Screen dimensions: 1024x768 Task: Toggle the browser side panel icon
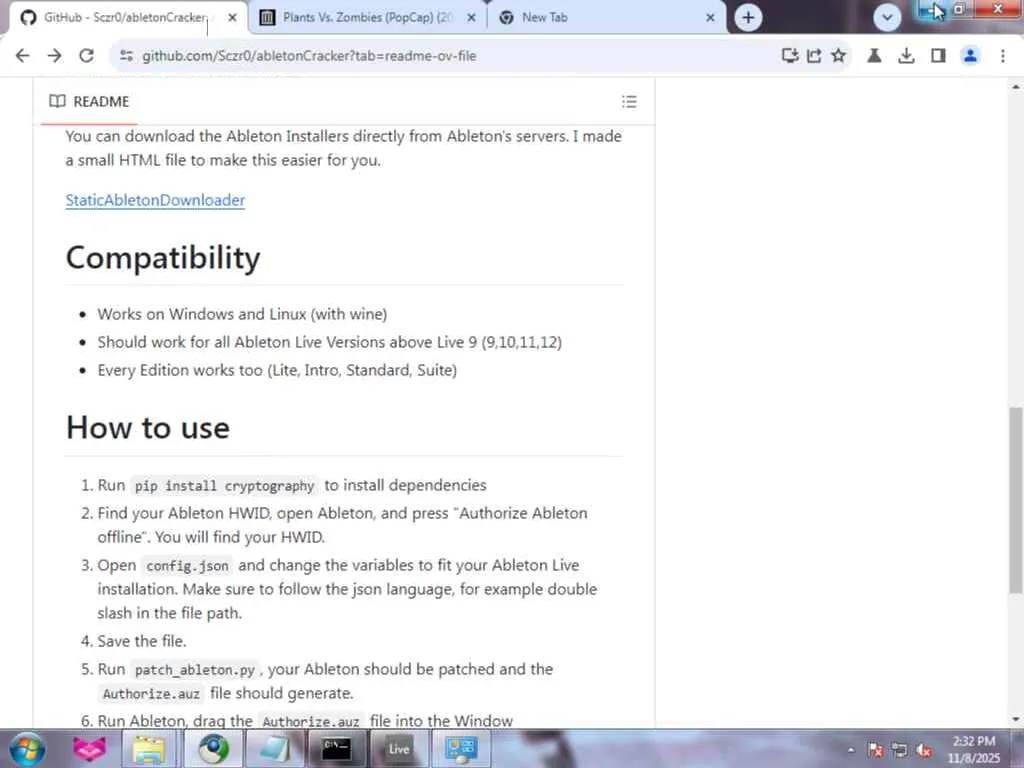[x=938, y=56]
